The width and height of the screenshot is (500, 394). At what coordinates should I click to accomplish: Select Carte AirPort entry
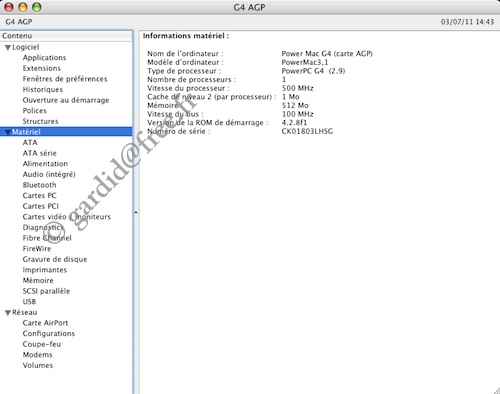click(45, 323)
